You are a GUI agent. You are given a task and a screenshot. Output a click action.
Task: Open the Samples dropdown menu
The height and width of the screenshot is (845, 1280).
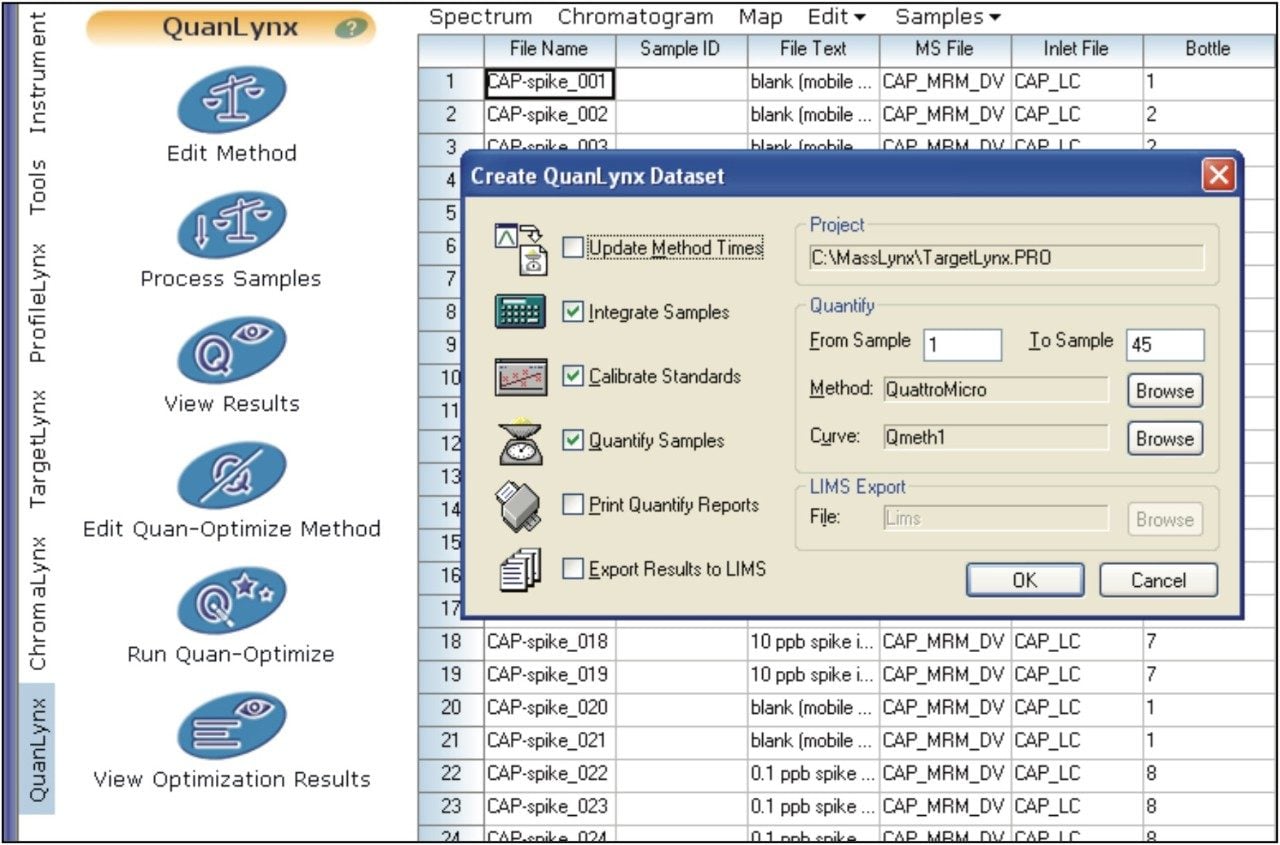948,17
